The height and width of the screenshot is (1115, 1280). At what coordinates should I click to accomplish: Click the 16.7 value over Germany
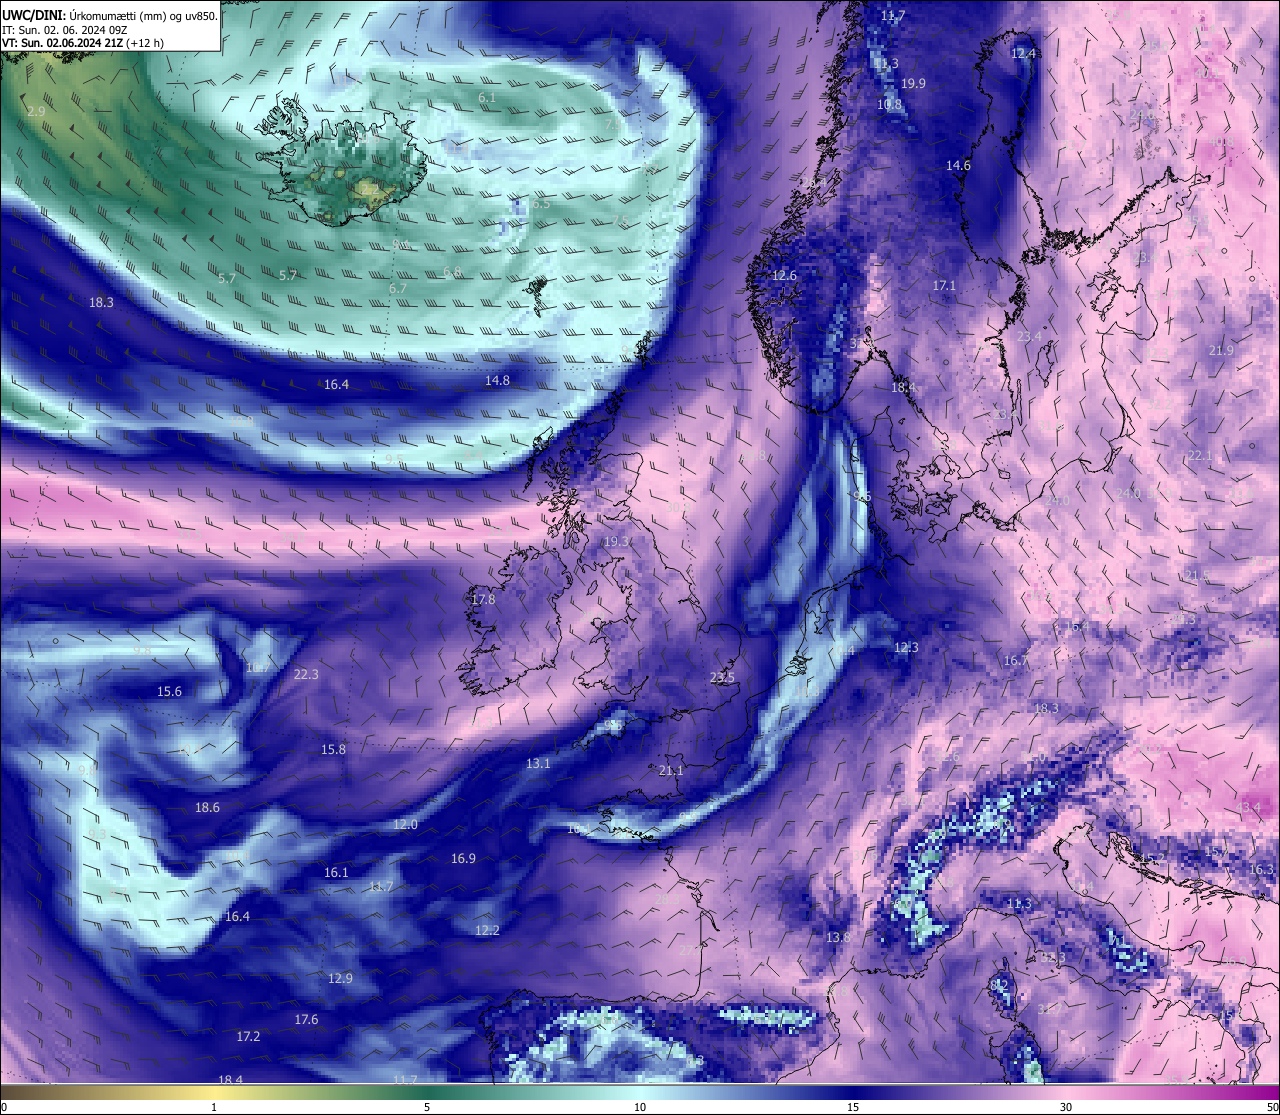coord(1016,661)
